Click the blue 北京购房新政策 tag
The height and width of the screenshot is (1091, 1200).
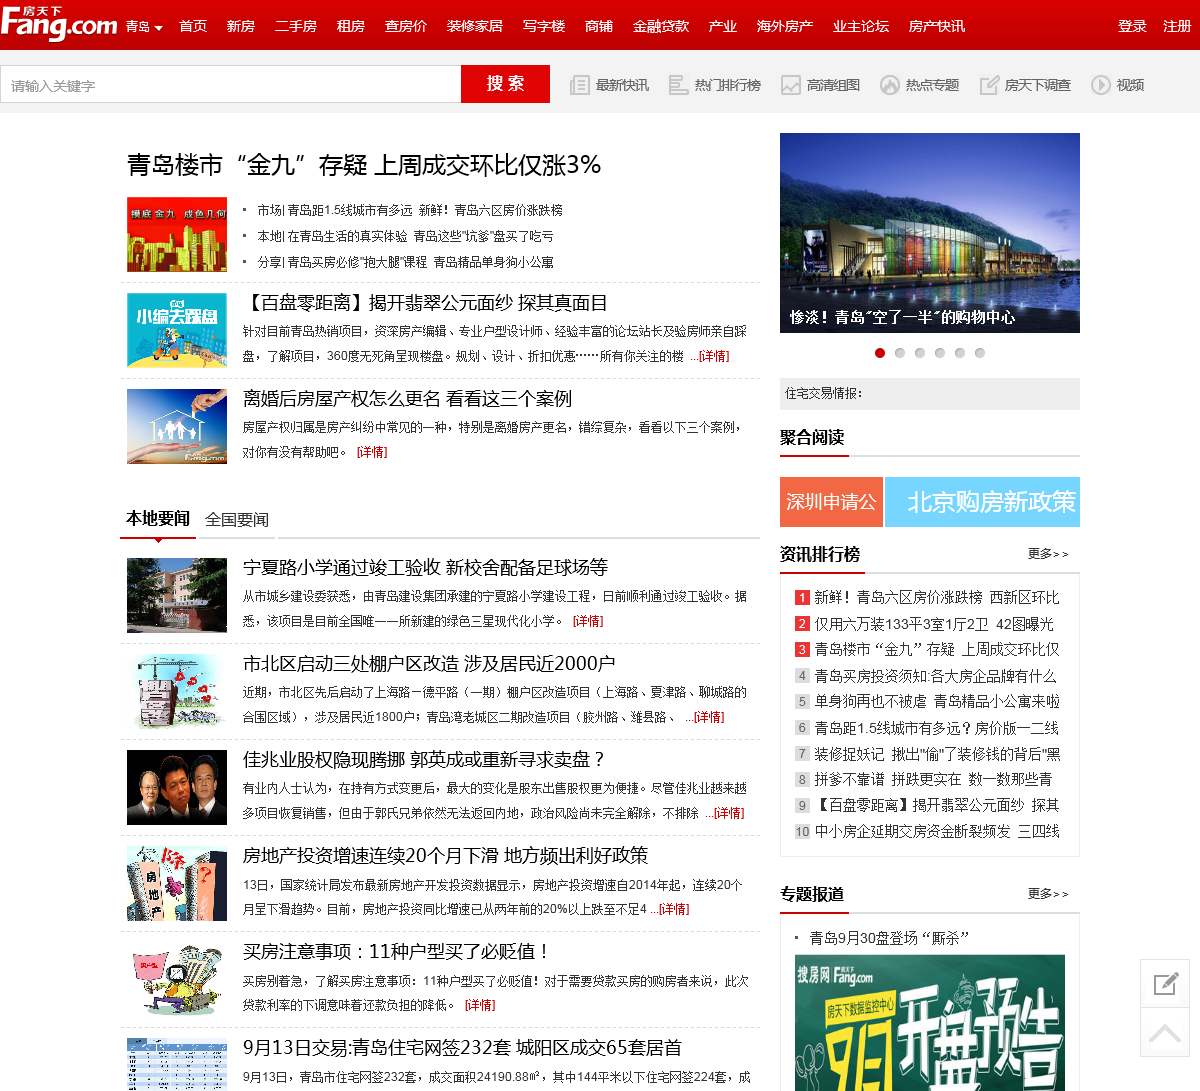(983, 502)
